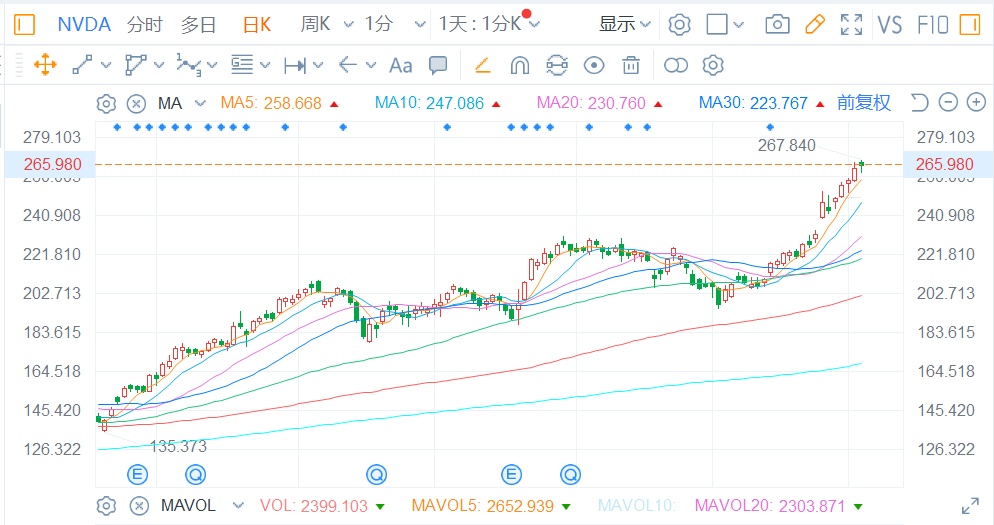Select the polygon shape drawing tool
Screen dimensions: 994x525
(136, 65)
